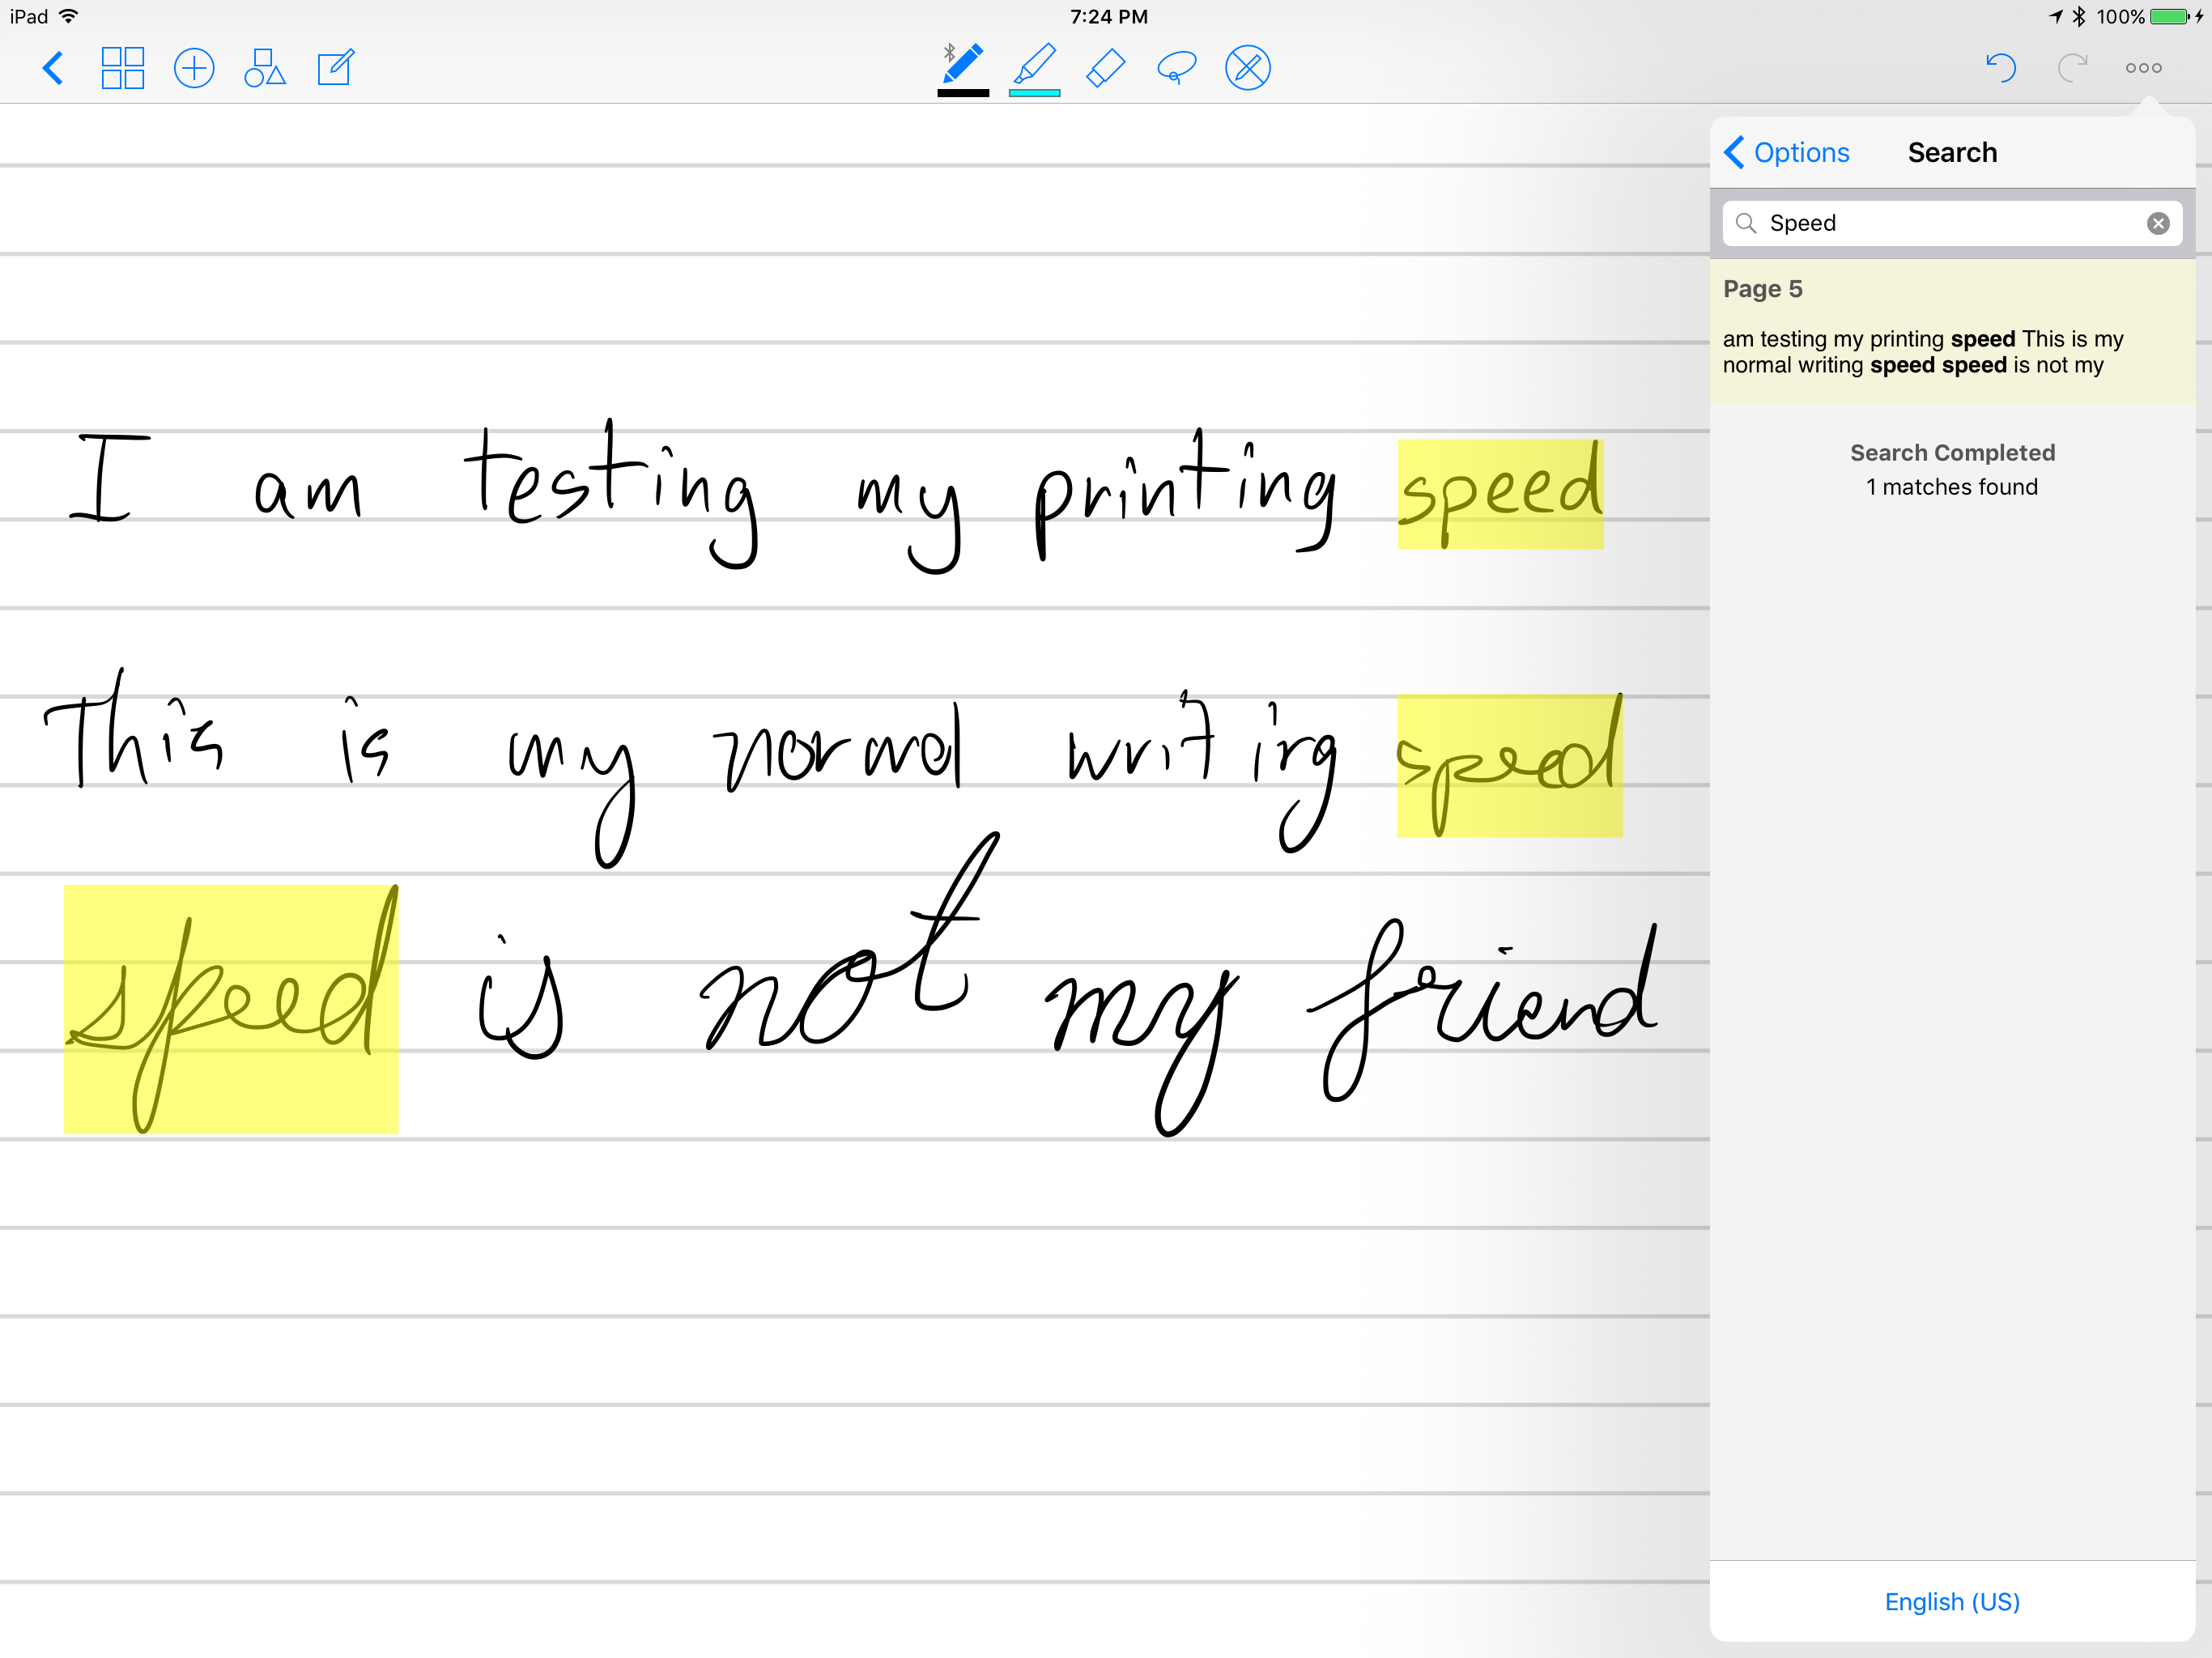
Task: Open the Page 5 search result
Action: 1950,332
